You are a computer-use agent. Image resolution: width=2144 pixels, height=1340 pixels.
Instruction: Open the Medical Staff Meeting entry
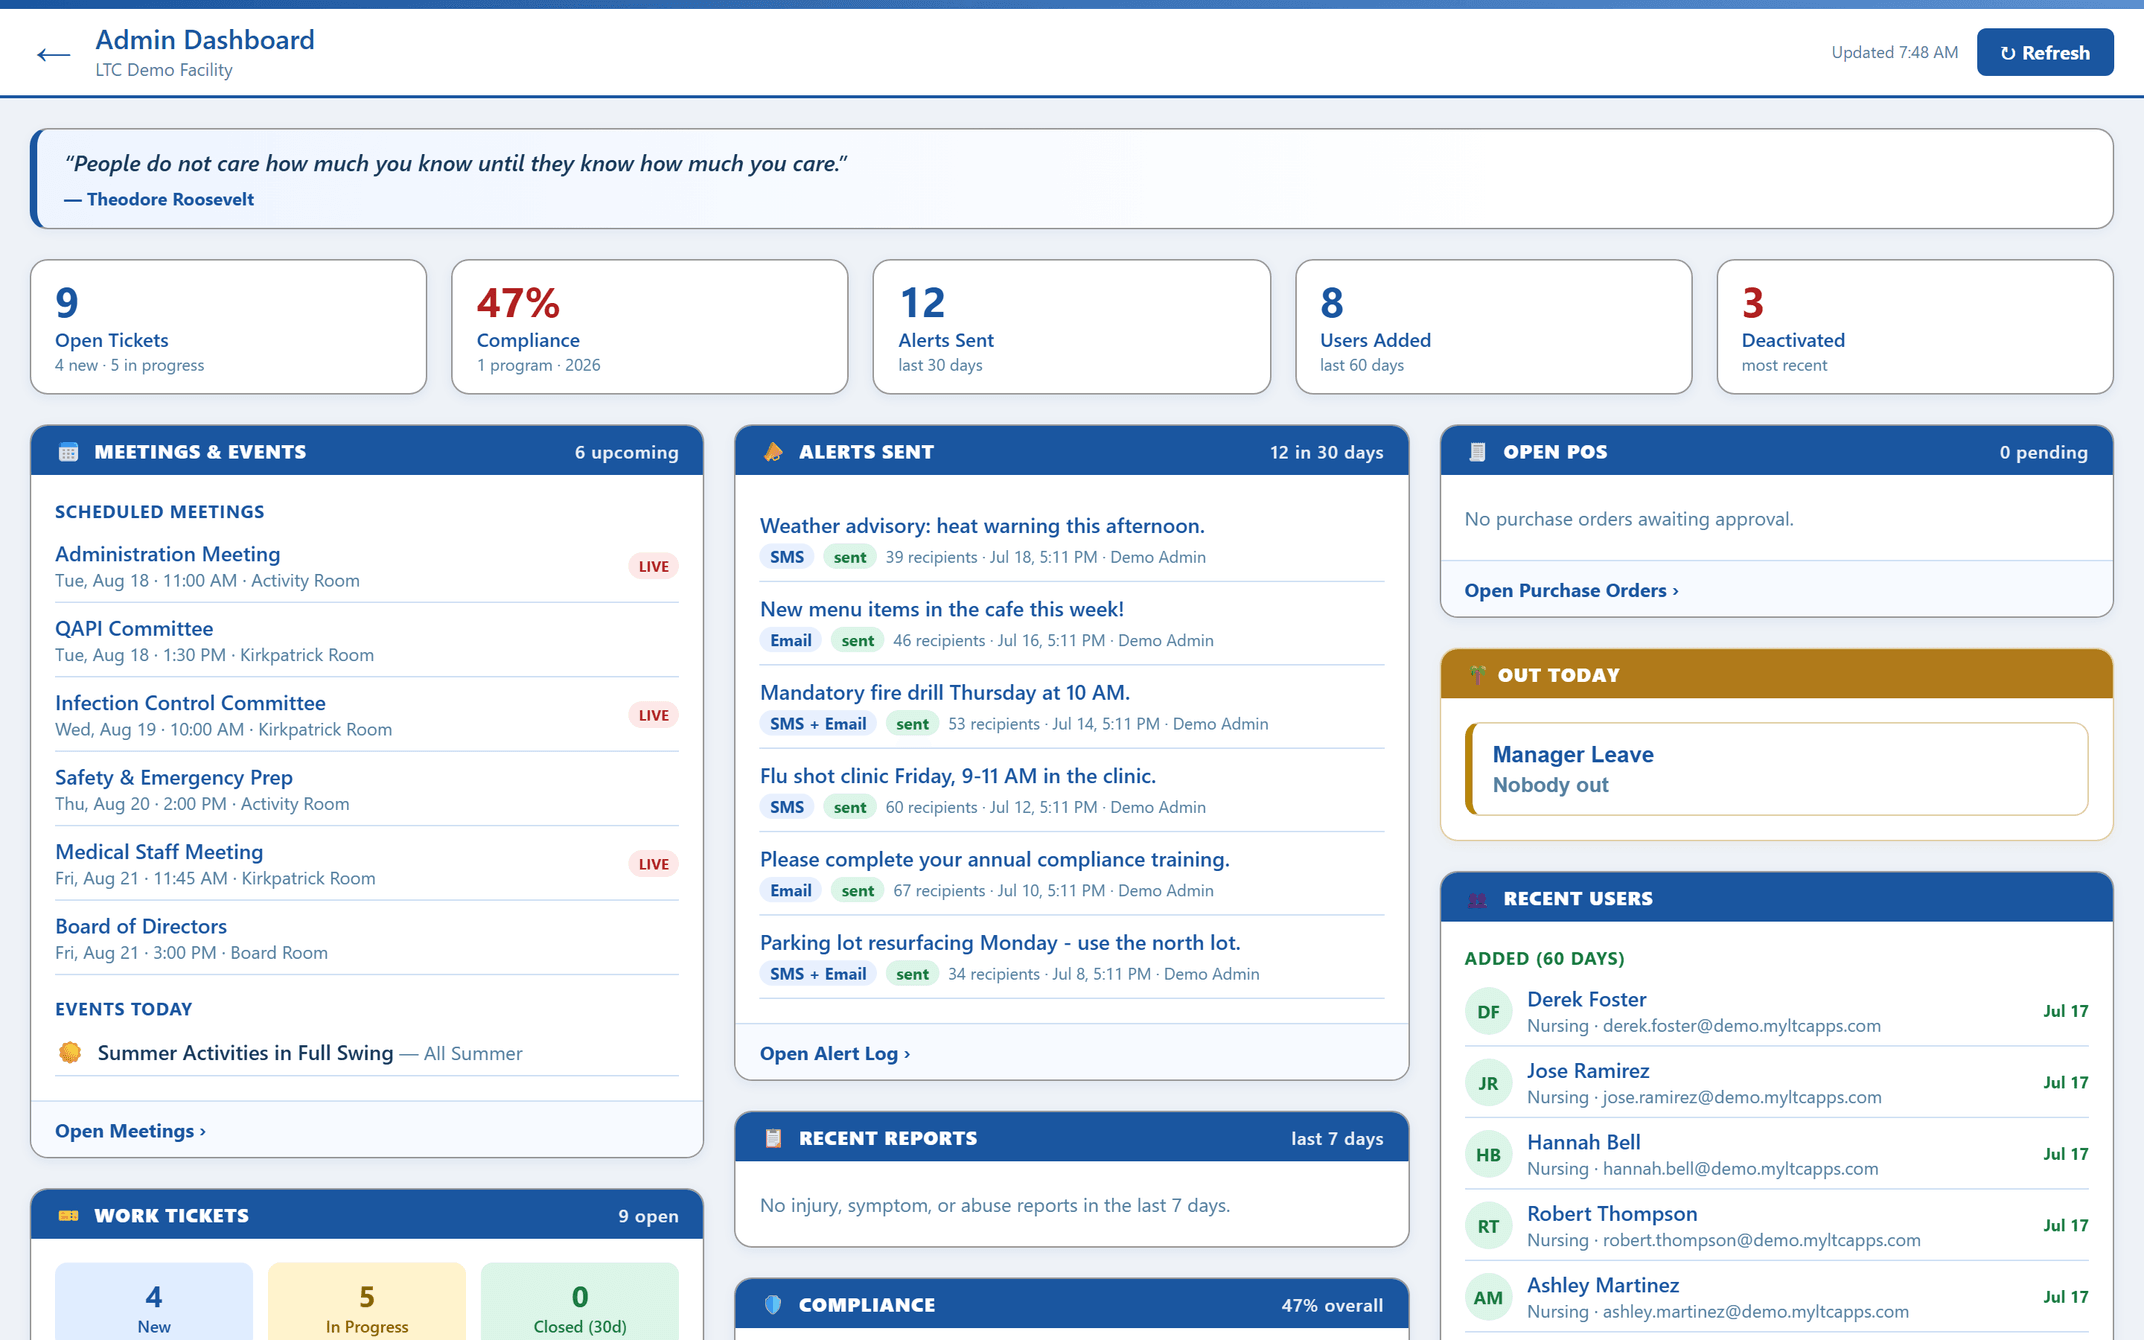[x=366, y=864]
